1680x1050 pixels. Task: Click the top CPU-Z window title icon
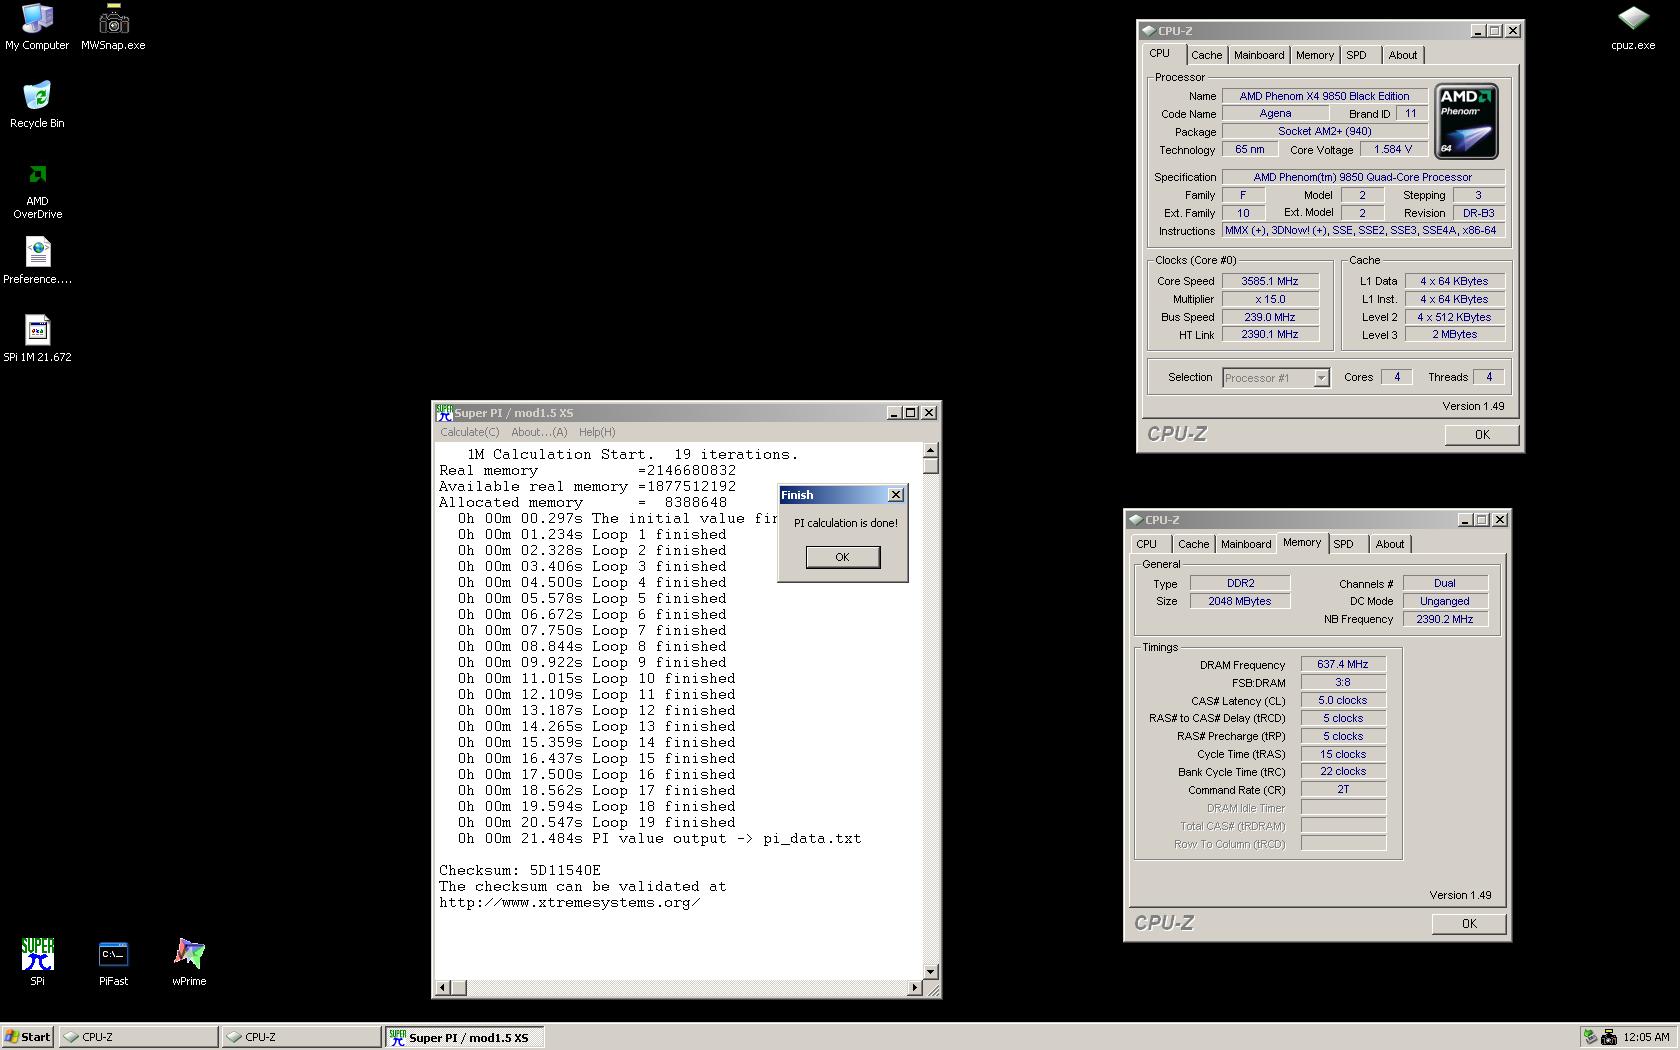pos(1149,31)
